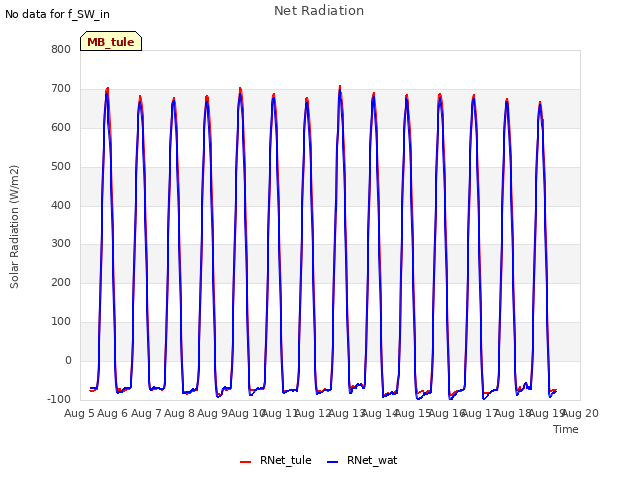Click the Aug 9 x-axis label
The image size is (640, 480).
[212, 413]
